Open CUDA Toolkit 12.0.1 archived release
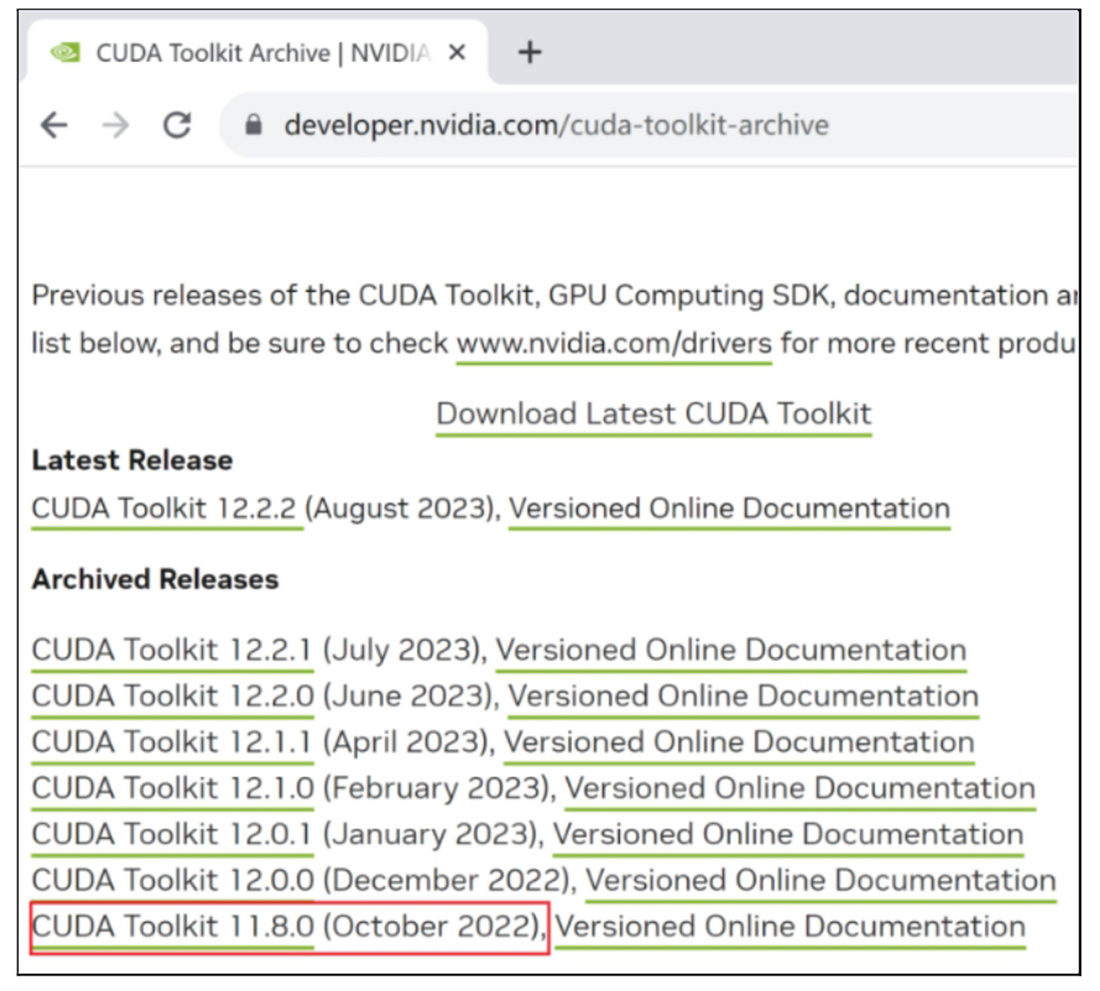The image size is (1100, 991). (x=172, y=834)
